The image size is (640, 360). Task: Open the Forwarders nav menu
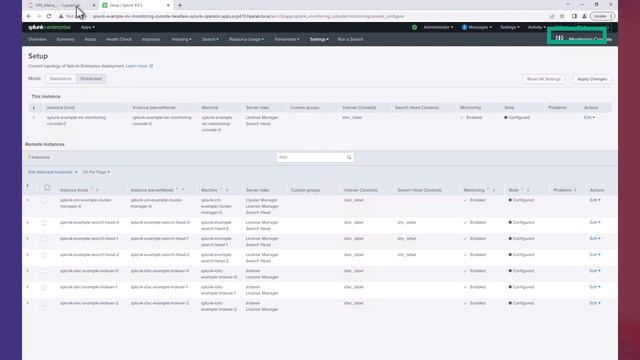[287, 40]
